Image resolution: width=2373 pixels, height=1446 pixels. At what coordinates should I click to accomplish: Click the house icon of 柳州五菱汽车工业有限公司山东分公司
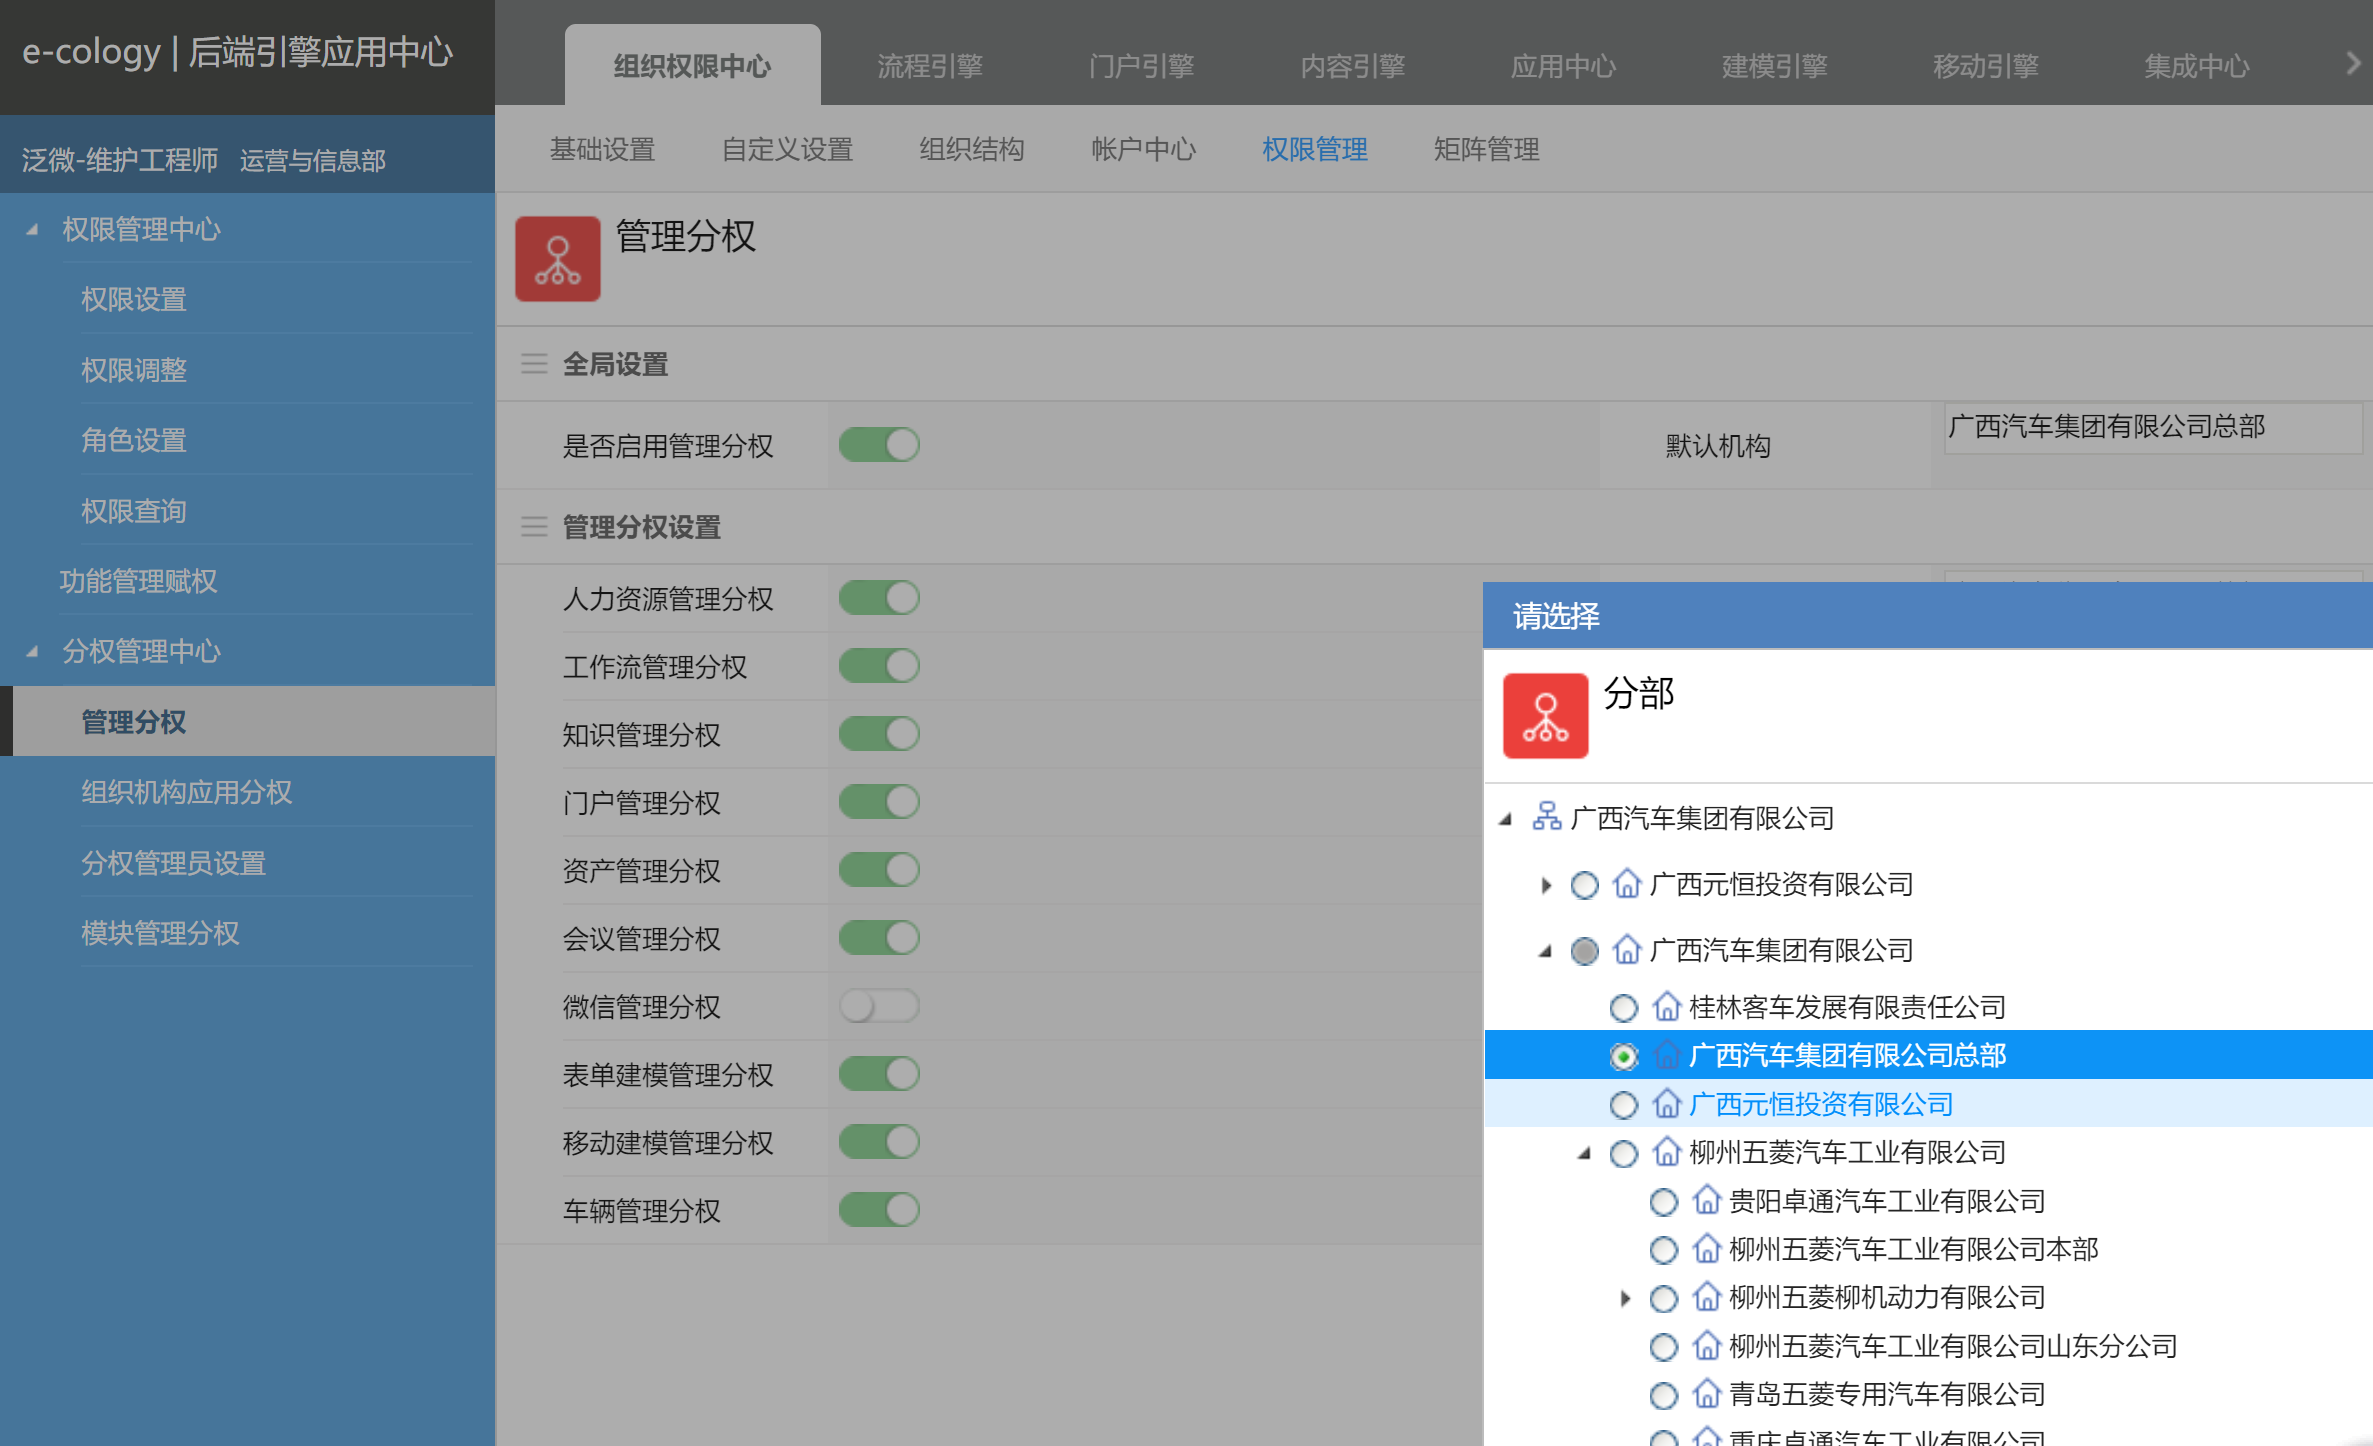[1706, 1346]
